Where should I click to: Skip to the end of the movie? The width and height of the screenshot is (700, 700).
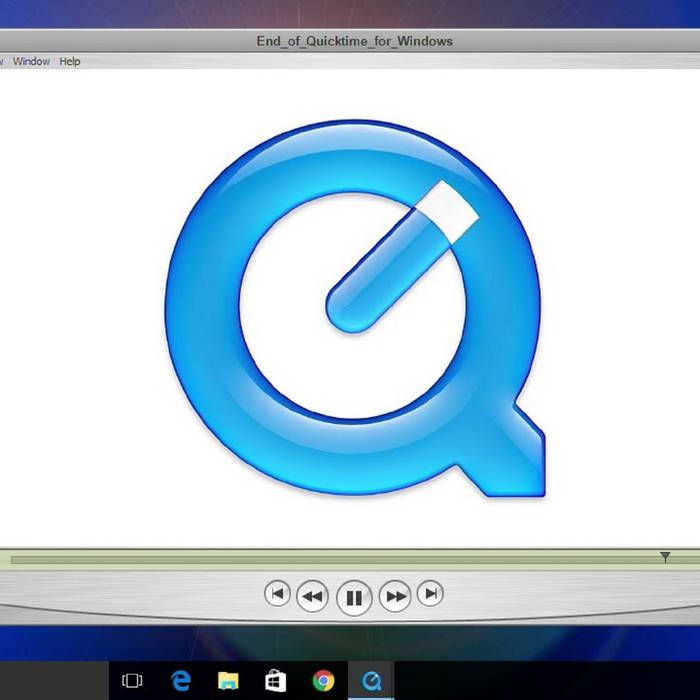point(430,594)
